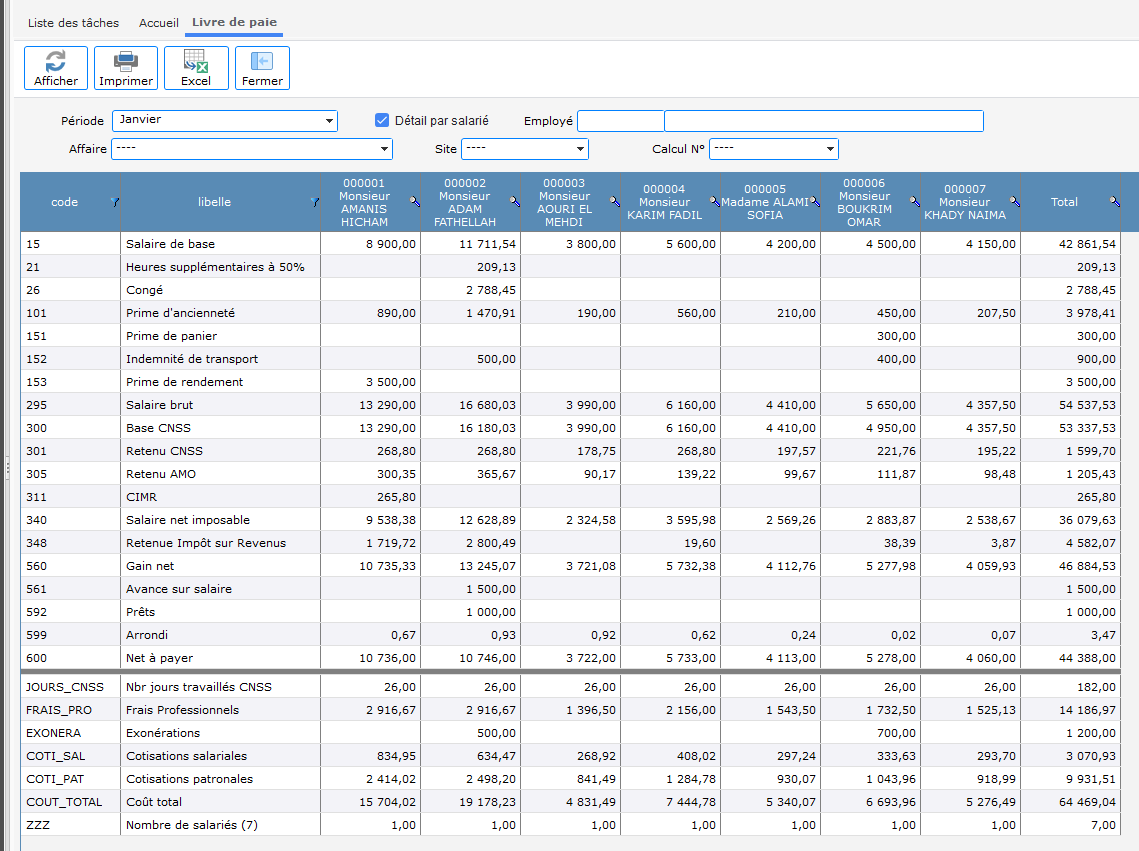Switch to the Liste des tâches tab
Image resolution: width=1139 pixels, height=851 pixels.
point(73,22)
